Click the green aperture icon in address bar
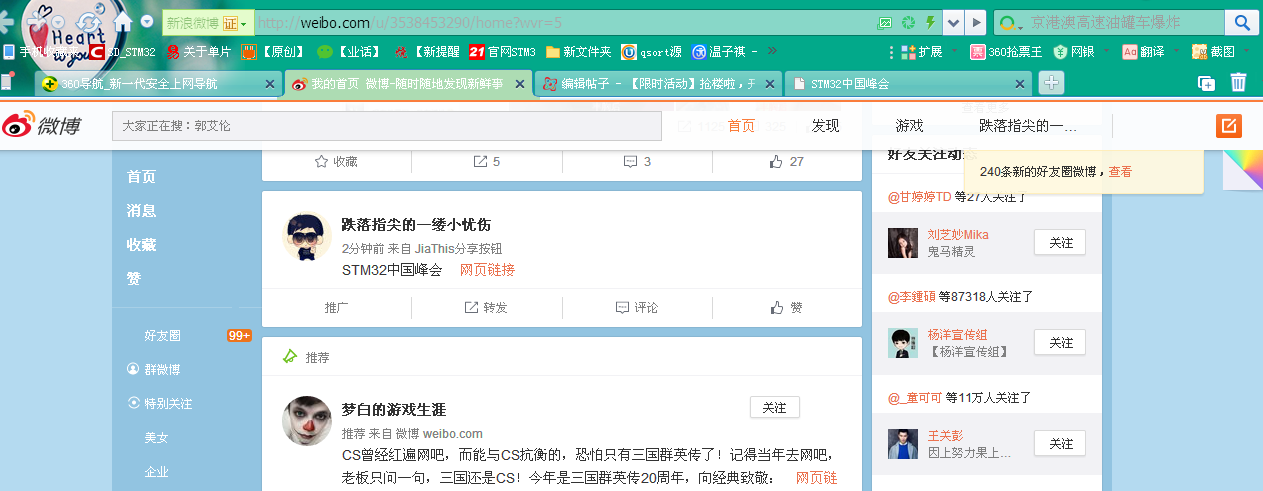 (908, 22)
